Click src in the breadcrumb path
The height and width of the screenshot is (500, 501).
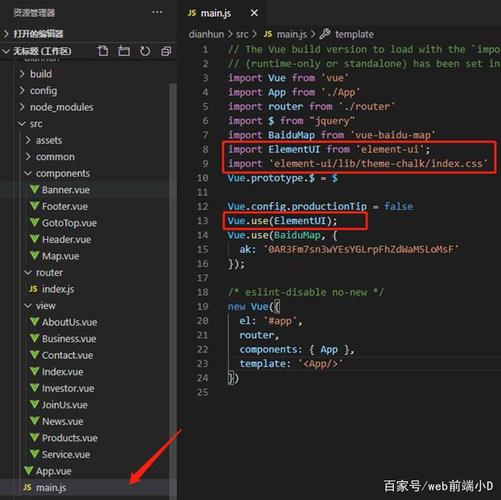click(x=242, y=34)
